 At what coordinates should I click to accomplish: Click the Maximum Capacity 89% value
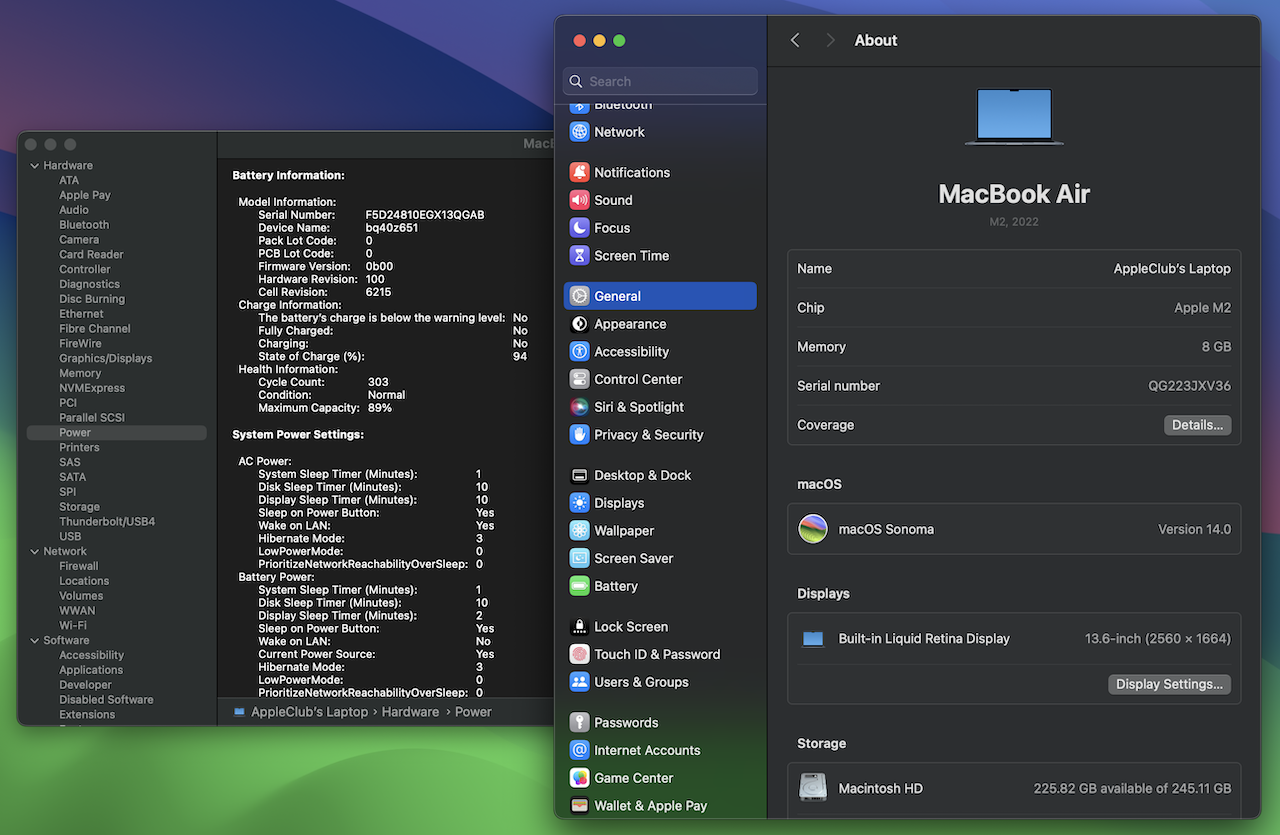[x=380, y=408]
